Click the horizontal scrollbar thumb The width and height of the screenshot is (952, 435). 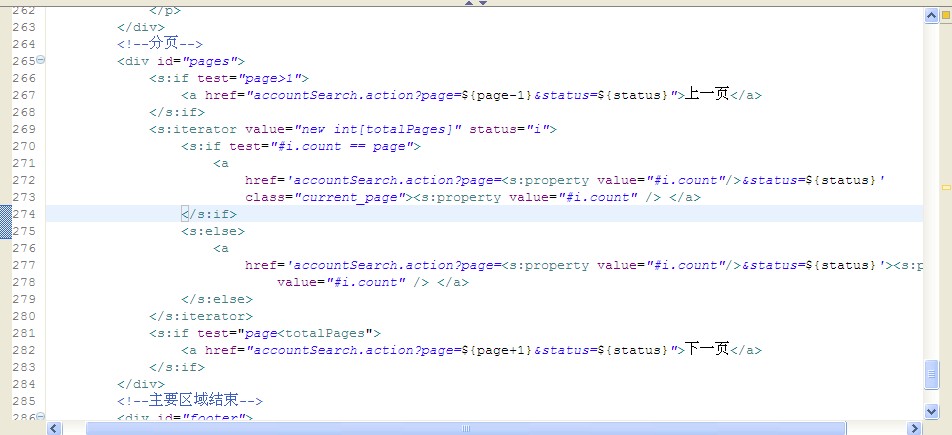(466, 428)
